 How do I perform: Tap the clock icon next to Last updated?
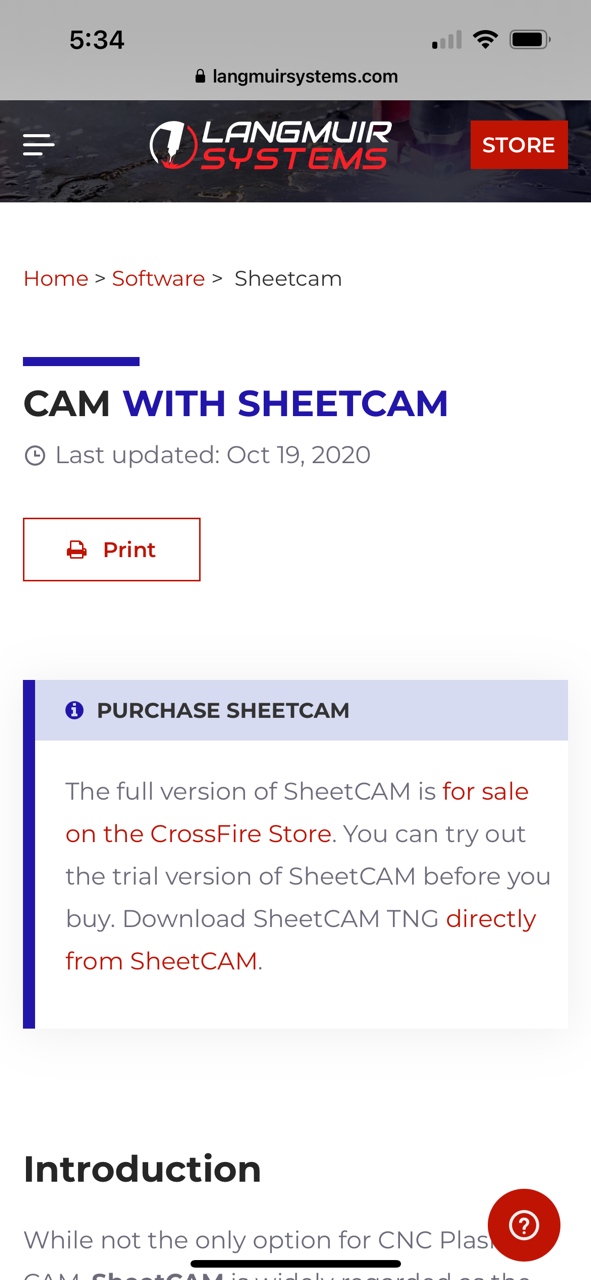point(35,456)
